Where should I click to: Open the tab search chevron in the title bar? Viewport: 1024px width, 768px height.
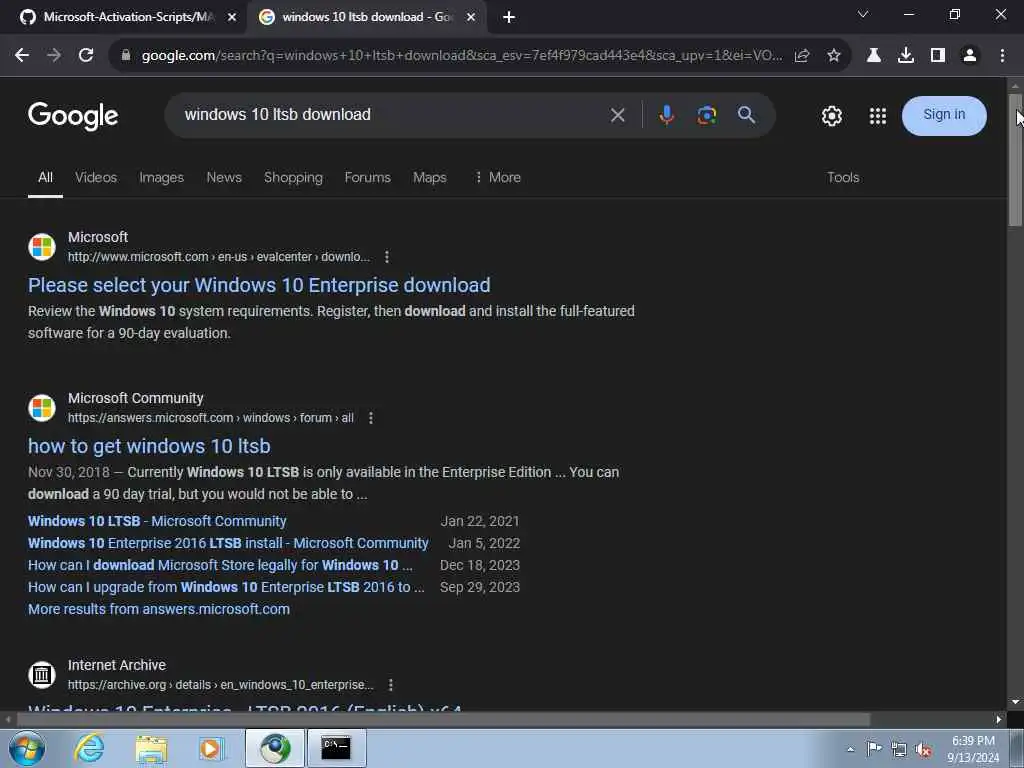coord(863,14)
